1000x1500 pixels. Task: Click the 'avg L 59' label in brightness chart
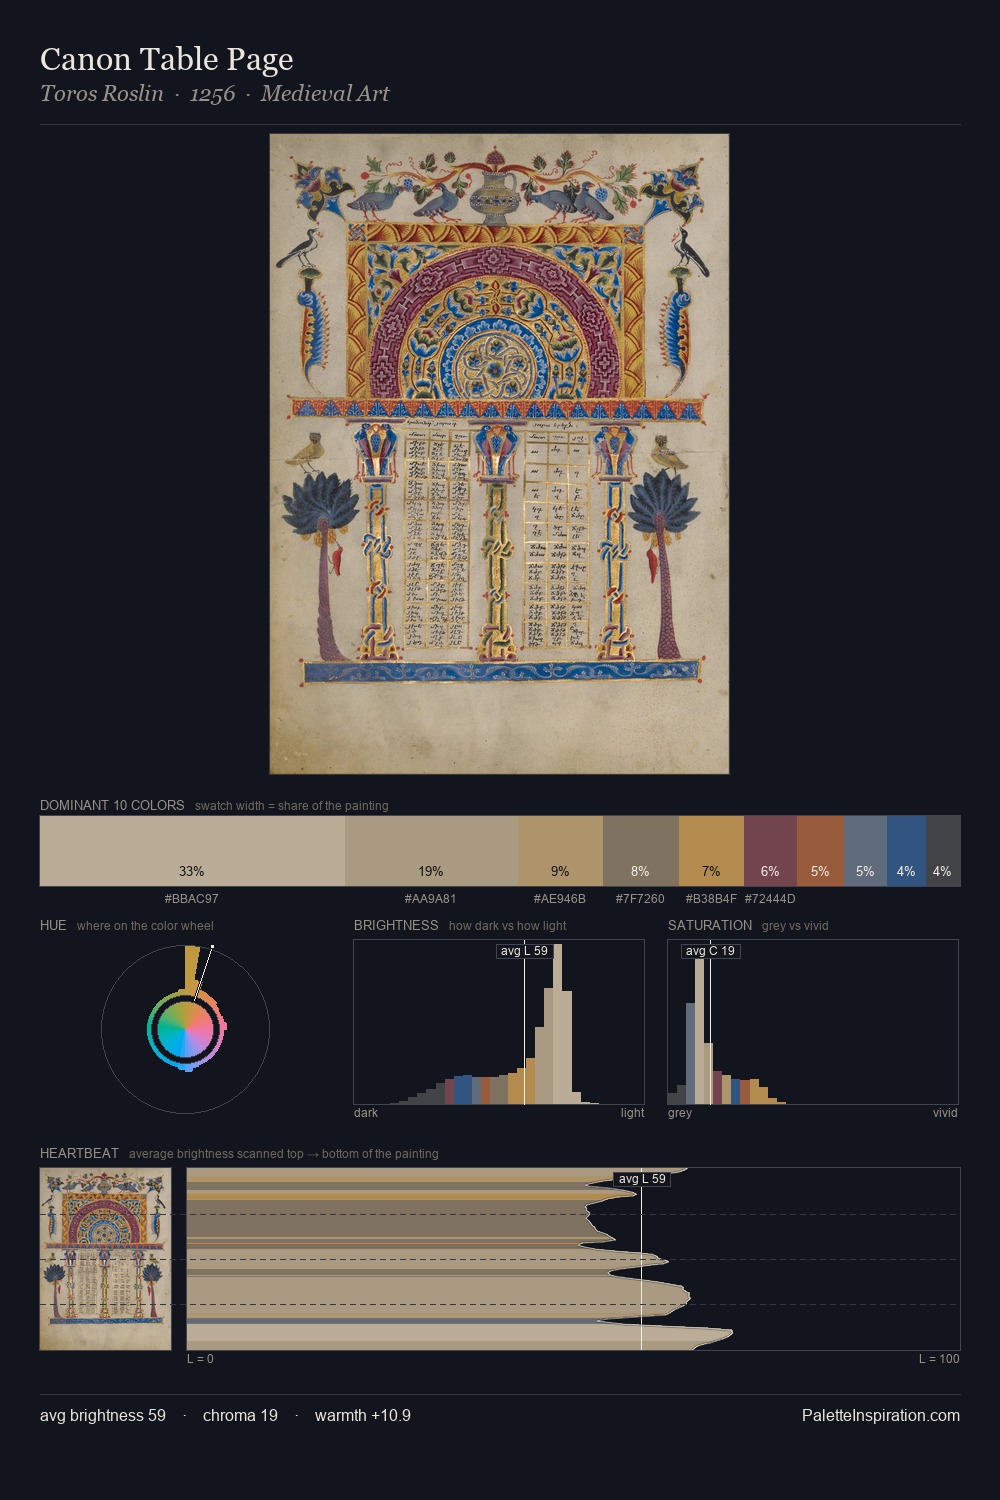click(524, 951)
